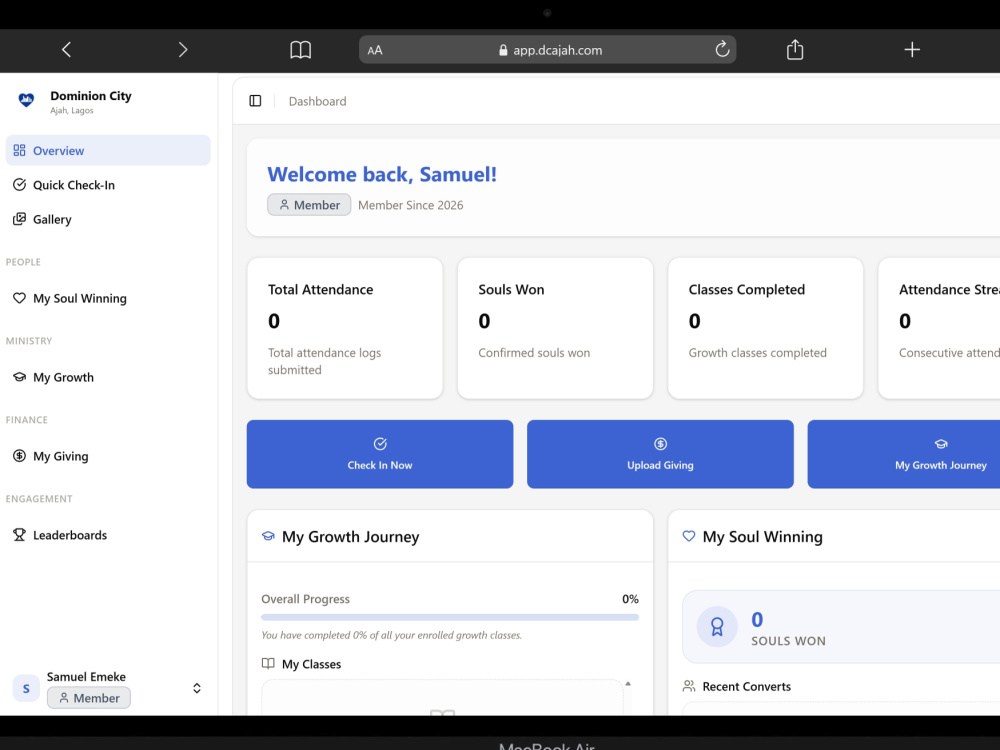Open My Giving in the sidebar
Image resolution: width=1000 pixels, height=750 pixels.
[108, 456]
